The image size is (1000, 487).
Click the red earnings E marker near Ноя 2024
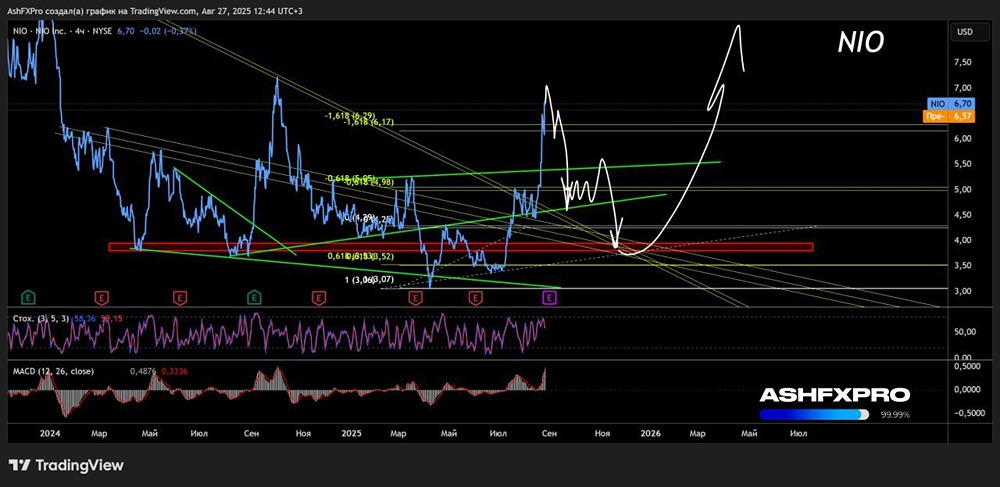click(318, 296)
